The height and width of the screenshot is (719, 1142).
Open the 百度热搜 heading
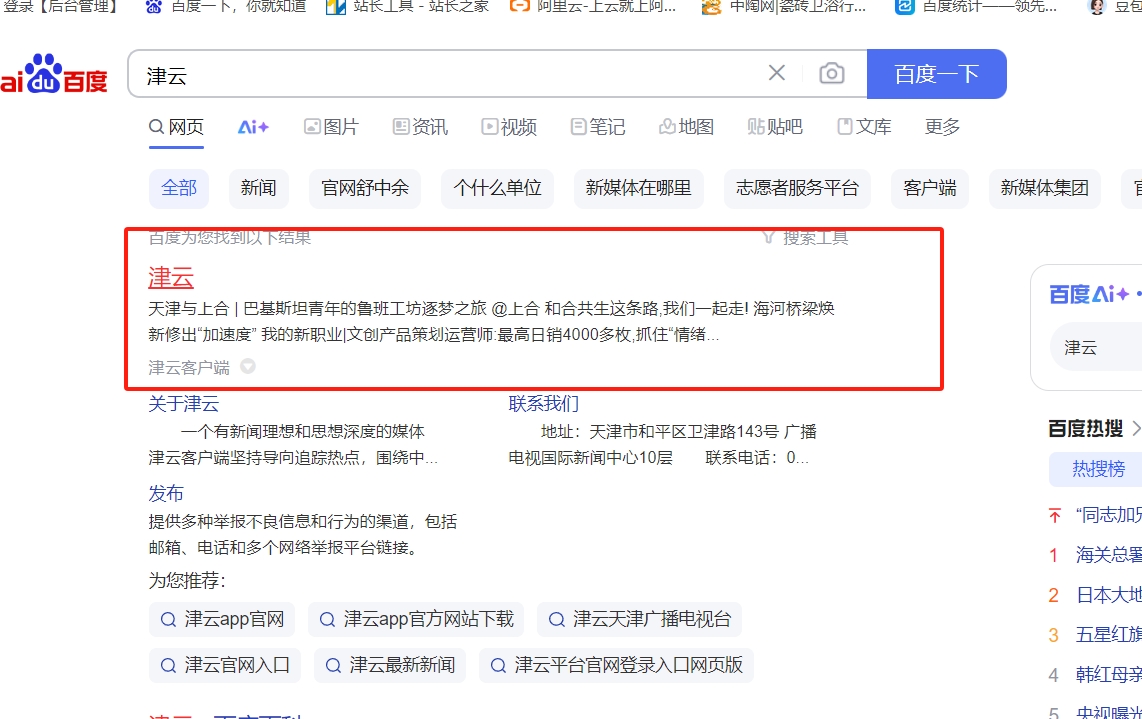click(x=1086, y=428)
